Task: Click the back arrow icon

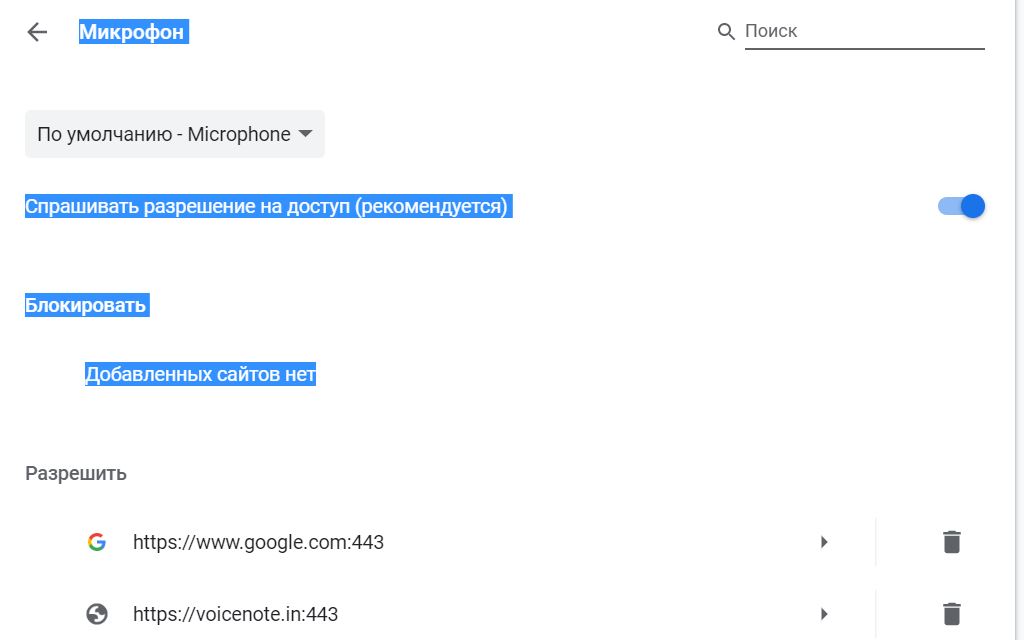Action: [37, 32]
